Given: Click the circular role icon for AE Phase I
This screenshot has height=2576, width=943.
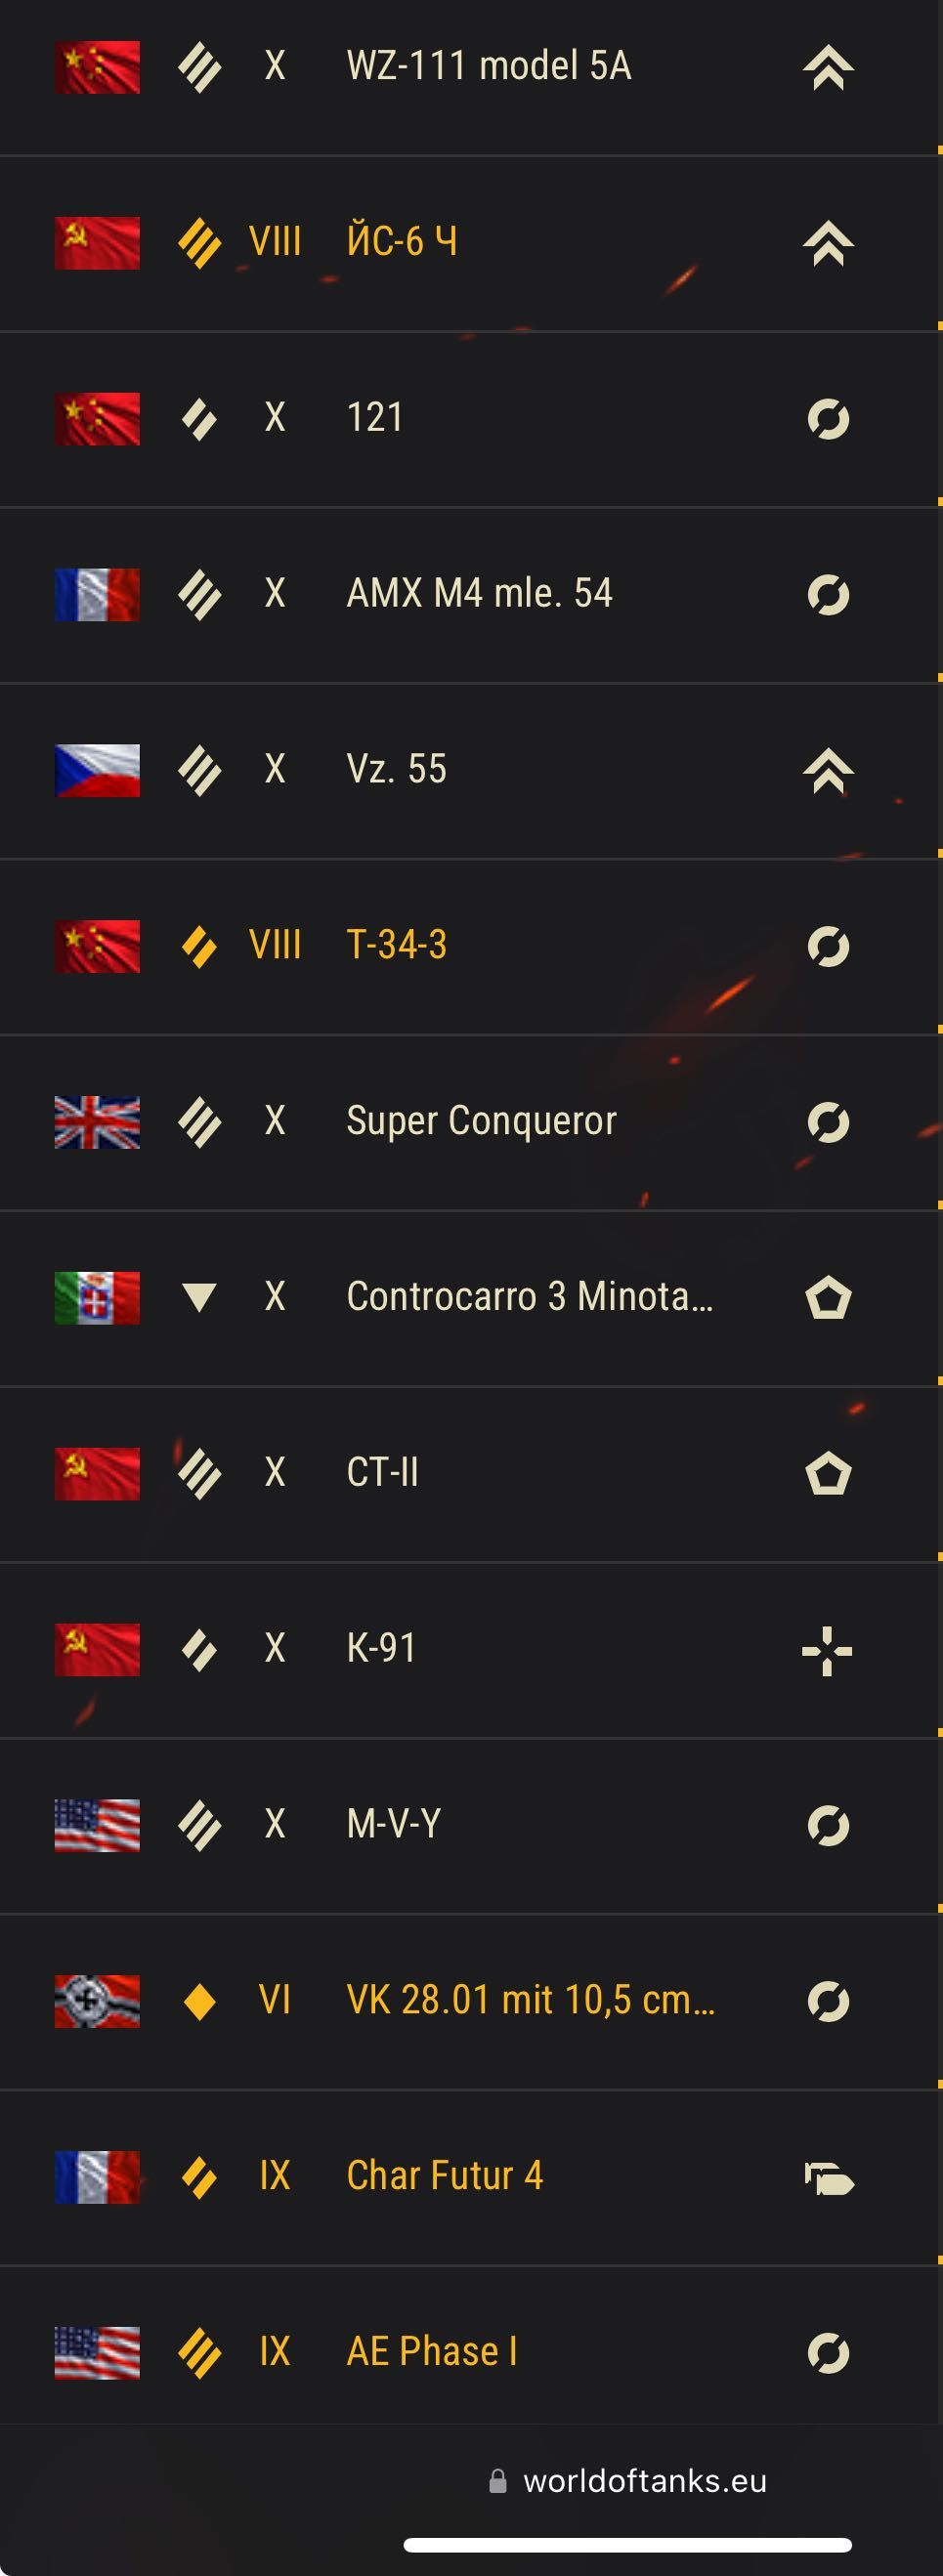Looking at the screenshot, I should coord(828,2353).
